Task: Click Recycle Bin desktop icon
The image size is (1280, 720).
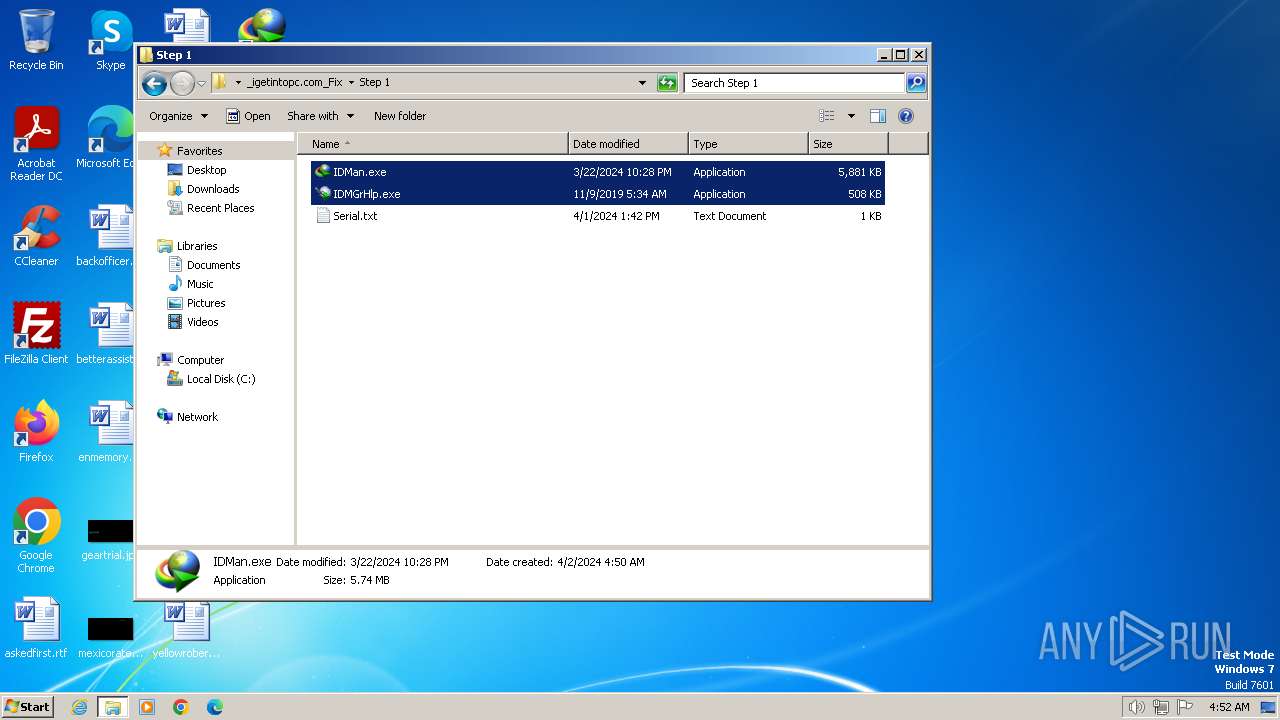Action: click(36, 40)
